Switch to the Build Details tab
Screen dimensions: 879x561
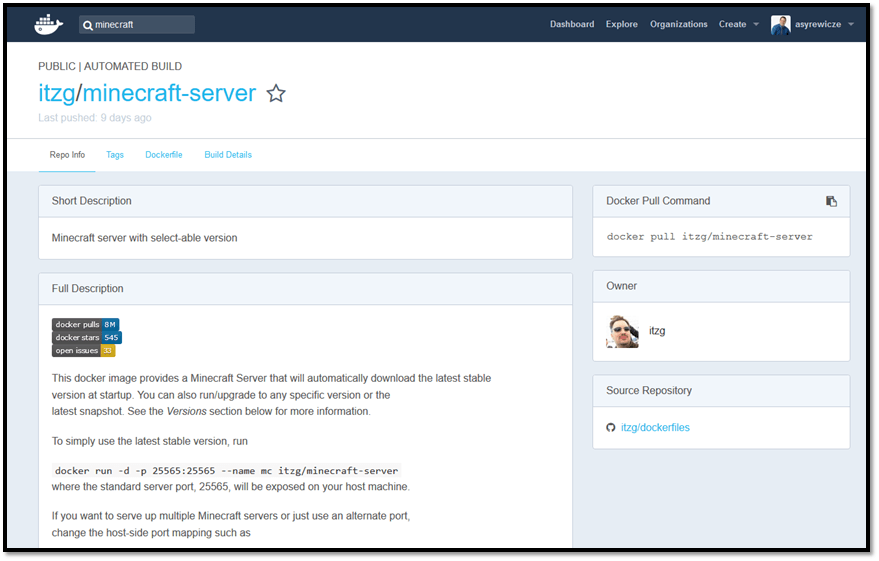[x=228, y=155]
